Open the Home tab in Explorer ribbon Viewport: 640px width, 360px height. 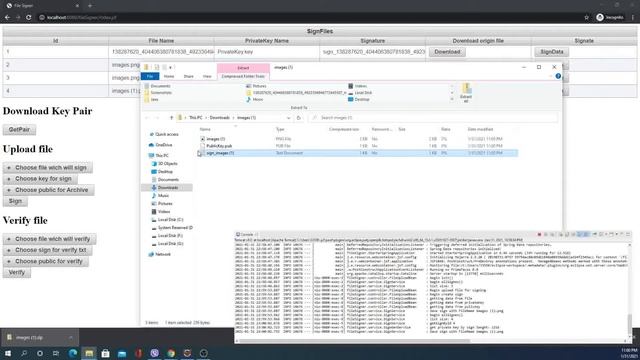169,76
